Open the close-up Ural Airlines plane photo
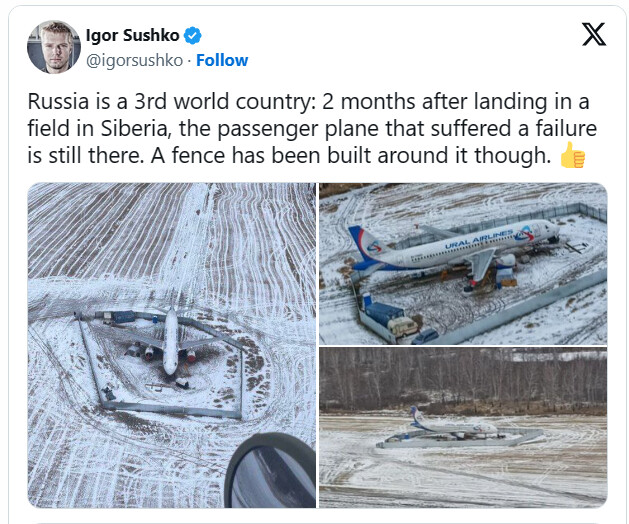629x524 pixels. 463,264
